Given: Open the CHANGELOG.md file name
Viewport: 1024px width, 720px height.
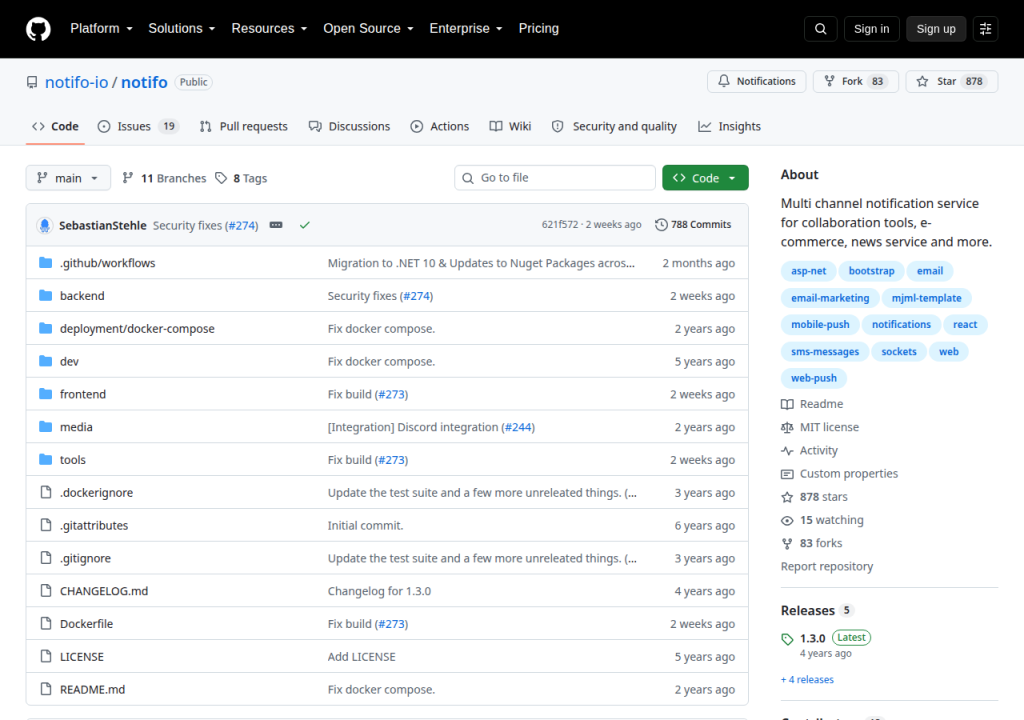Looking at the screenshot, I should click(104, 591).
